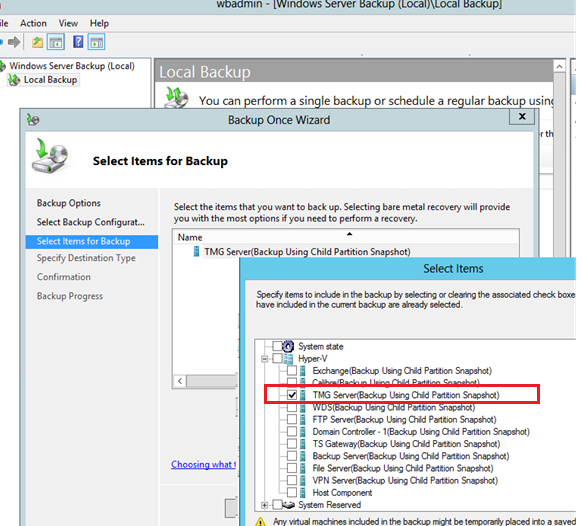Check the Backup Server checkbox
Viewport: 582px width, 526px height.
point(292,456)
